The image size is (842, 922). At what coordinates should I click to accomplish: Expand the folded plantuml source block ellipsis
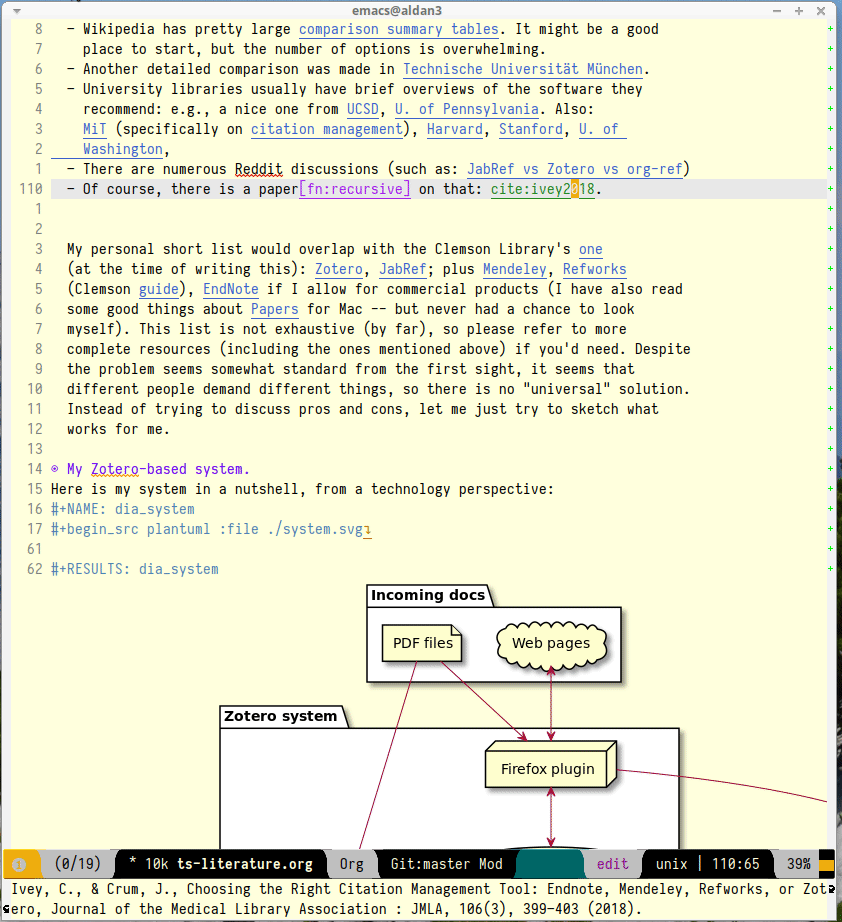tap(367, 530)
